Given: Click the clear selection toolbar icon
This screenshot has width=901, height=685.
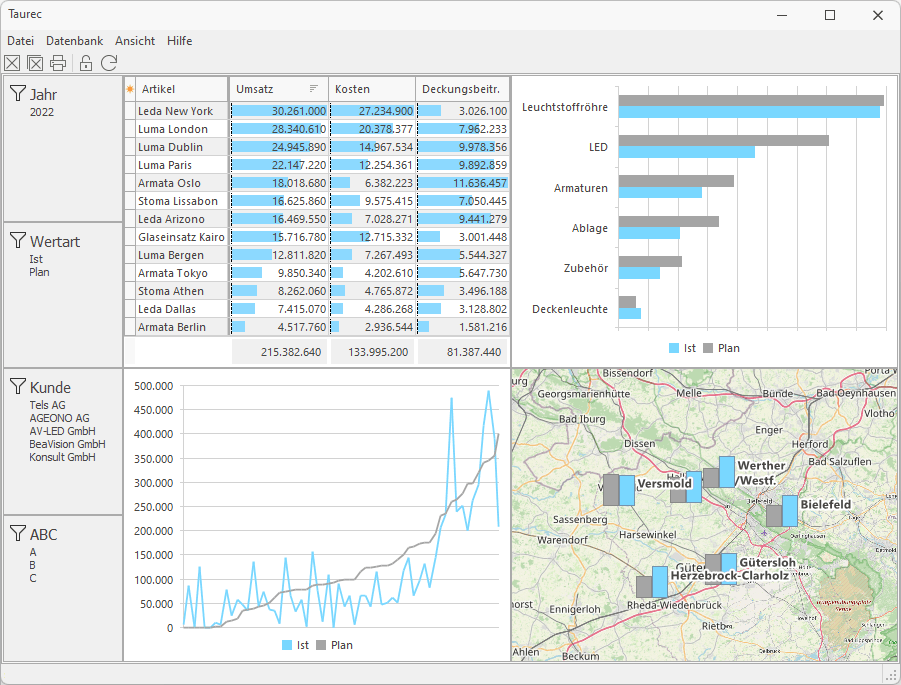Looking at the screenshot, I should click(x=12, y=64).
